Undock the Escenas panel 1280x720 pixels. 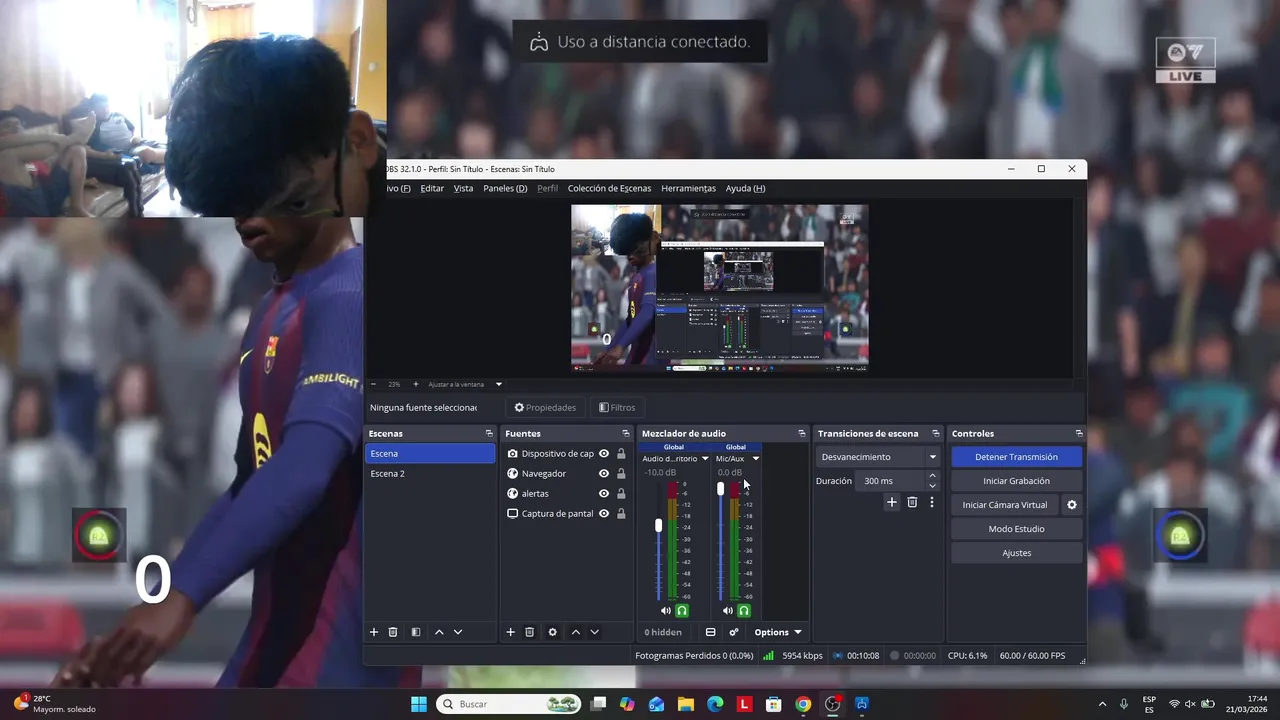point(489,433)
